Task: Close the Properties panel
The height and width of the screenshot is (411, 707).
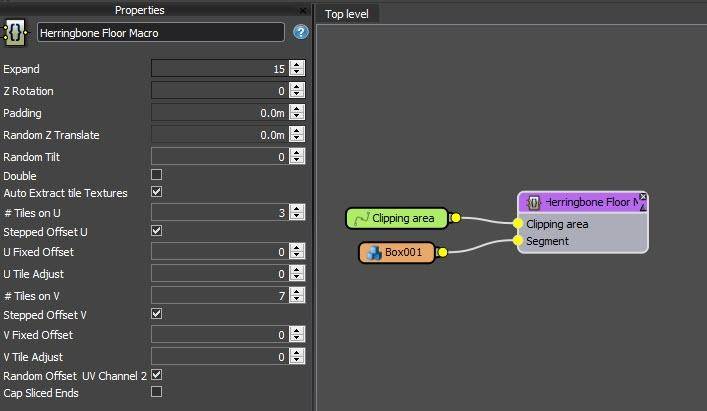Action: 304,11
